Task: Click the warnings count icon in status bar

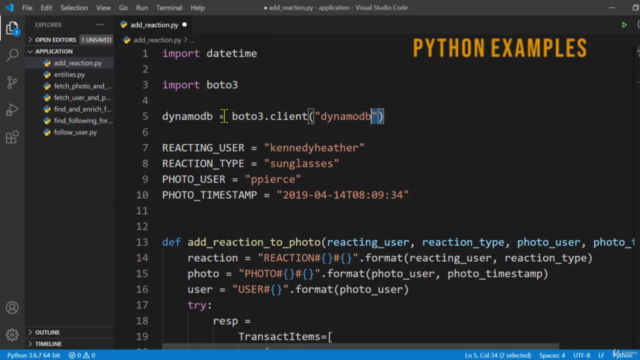Action: click(87, 355)
